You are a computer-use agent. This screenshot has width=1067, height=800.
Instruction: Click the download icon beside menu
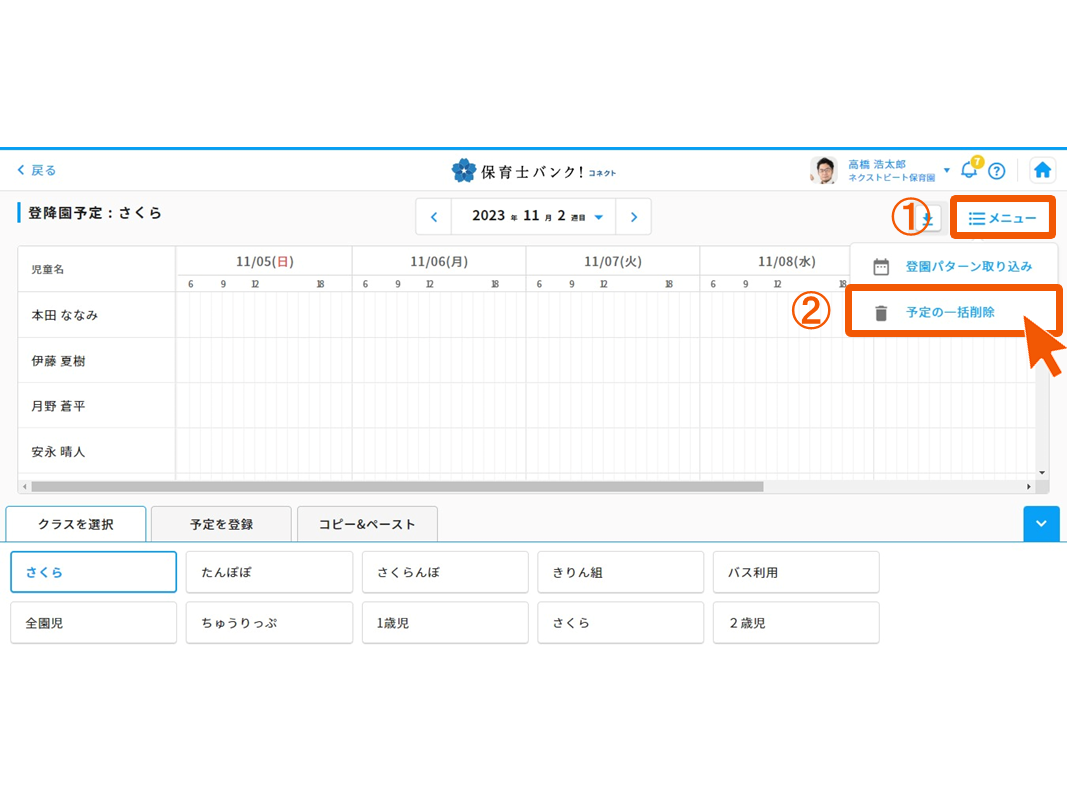[929, 218]
